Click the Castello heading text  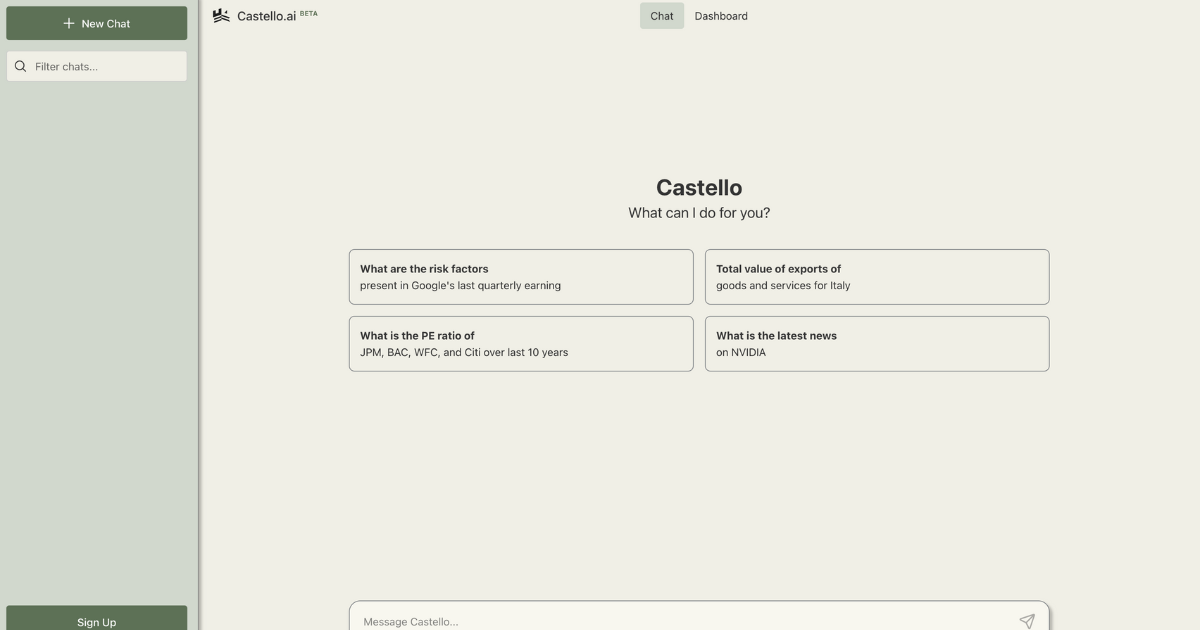click(x=699, y=188)
